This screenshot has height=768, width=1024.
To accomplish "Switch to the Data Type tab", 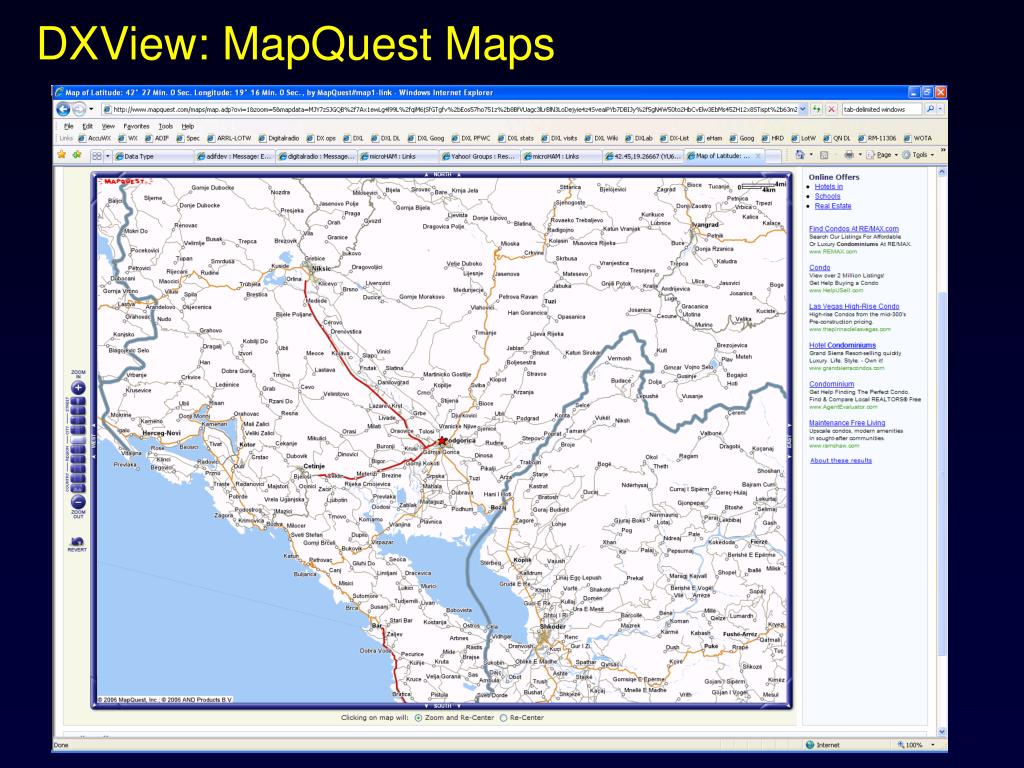I will (x=153, y=157).
